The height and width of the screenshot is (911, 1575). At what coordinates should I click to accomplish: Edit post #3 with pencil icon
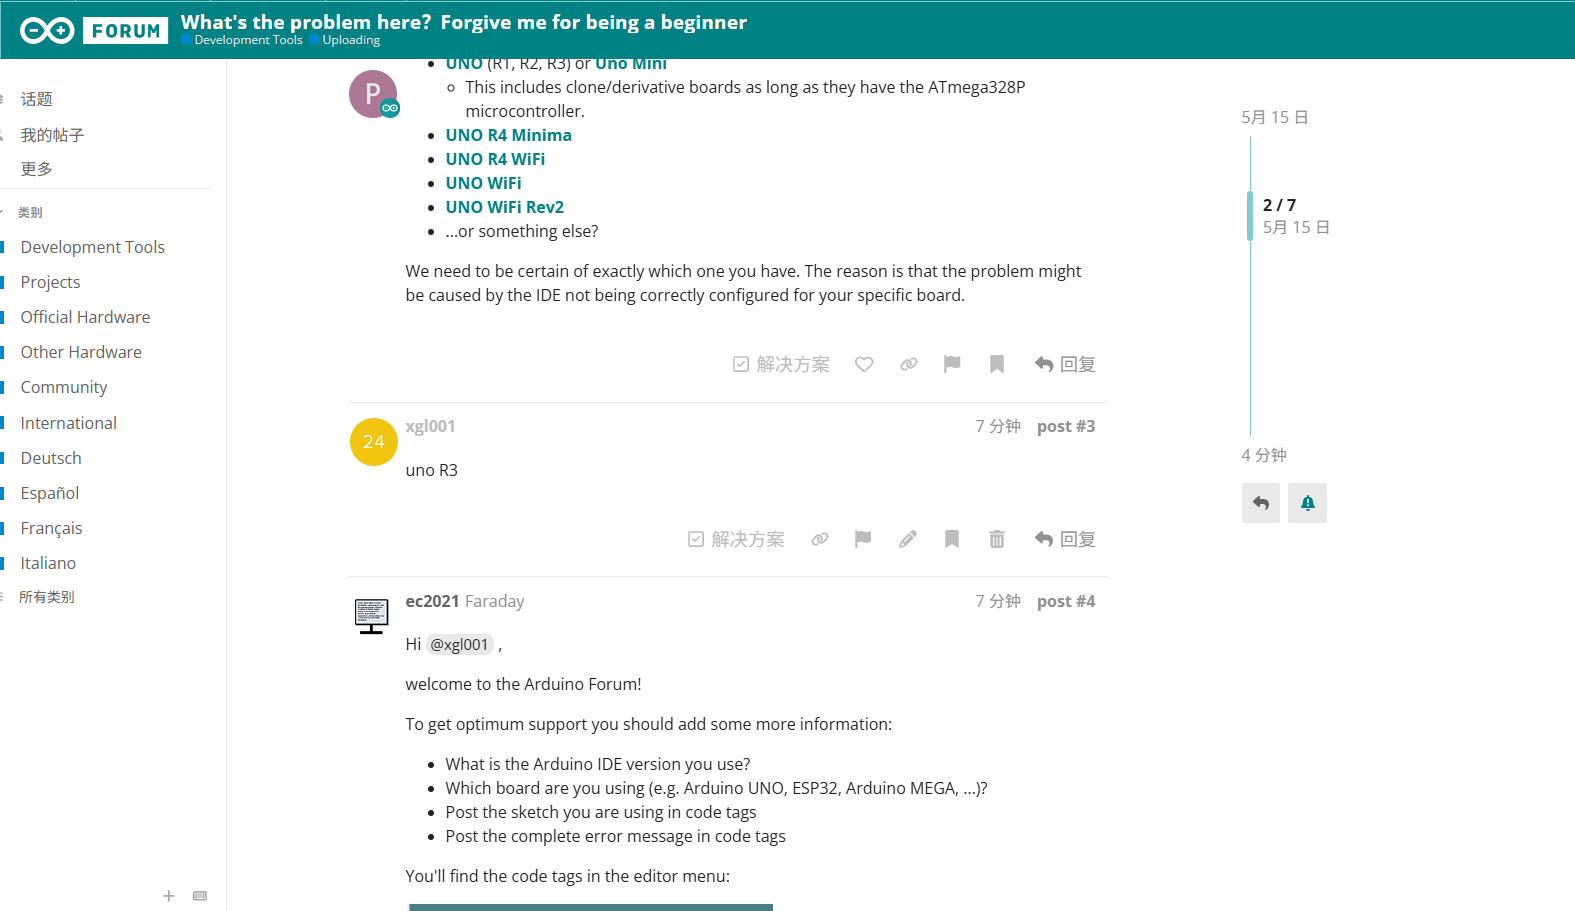(x=908, y=539)
